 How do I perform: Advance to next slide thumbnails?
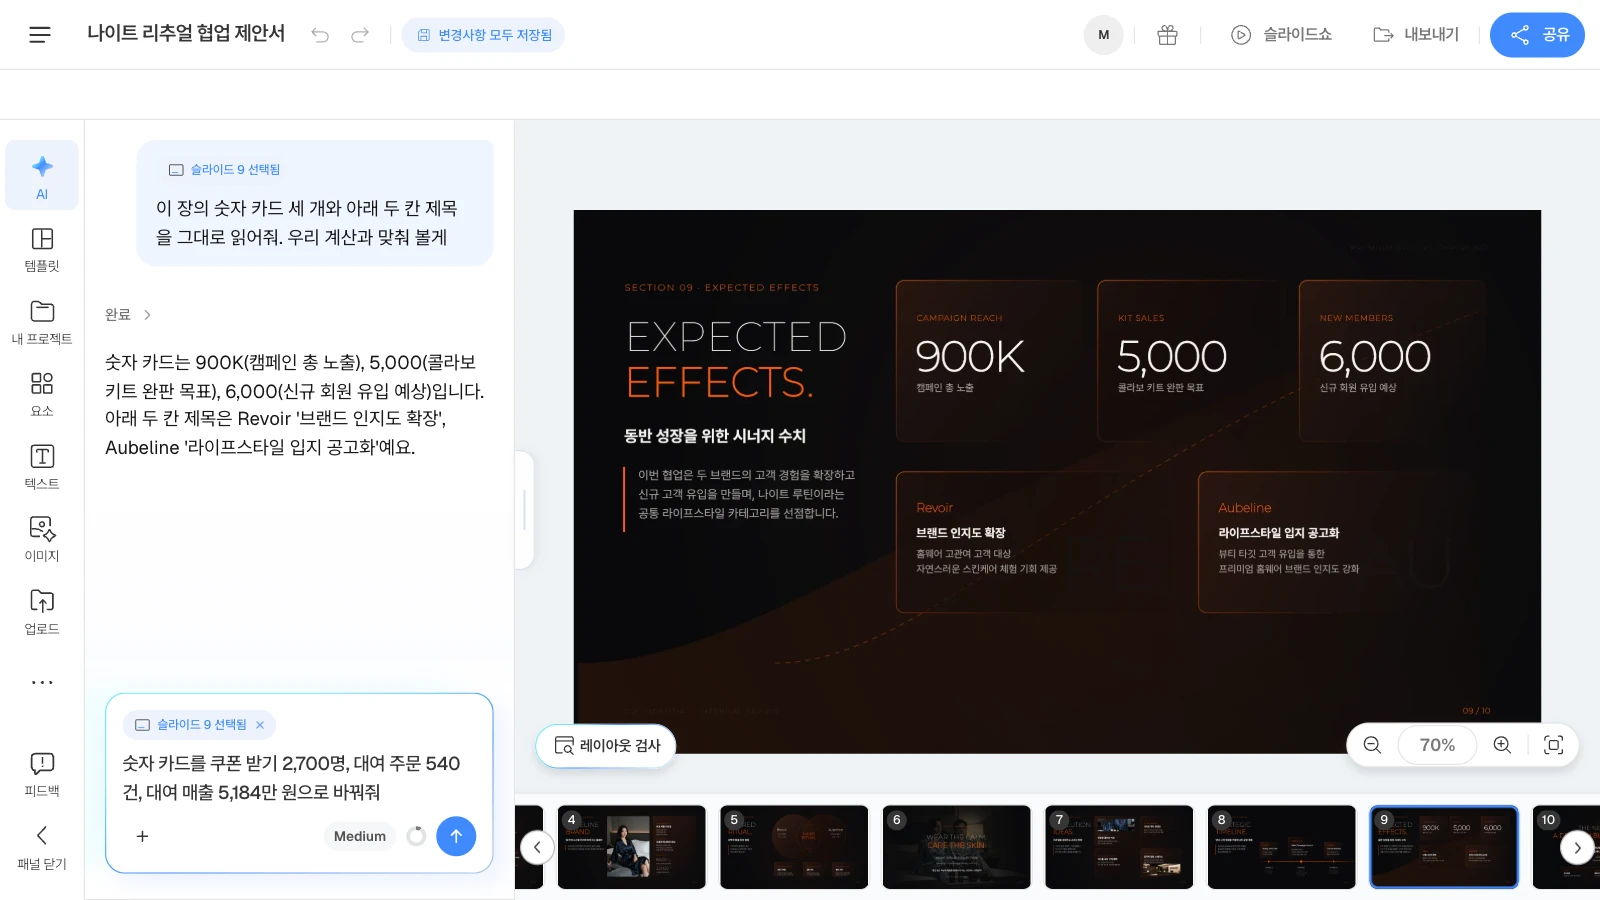point(1577,848)
